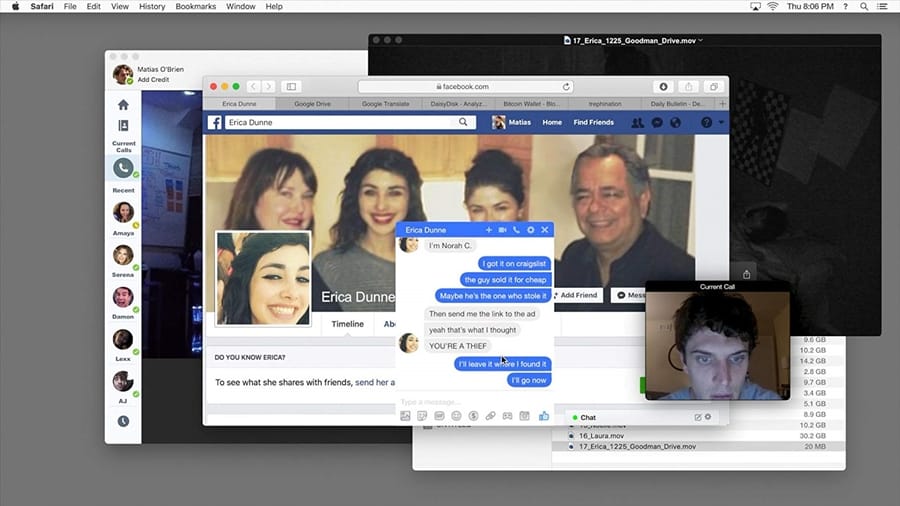
Task: Compose new message icon in Chat bar
Action: click(x=698, y=418)
